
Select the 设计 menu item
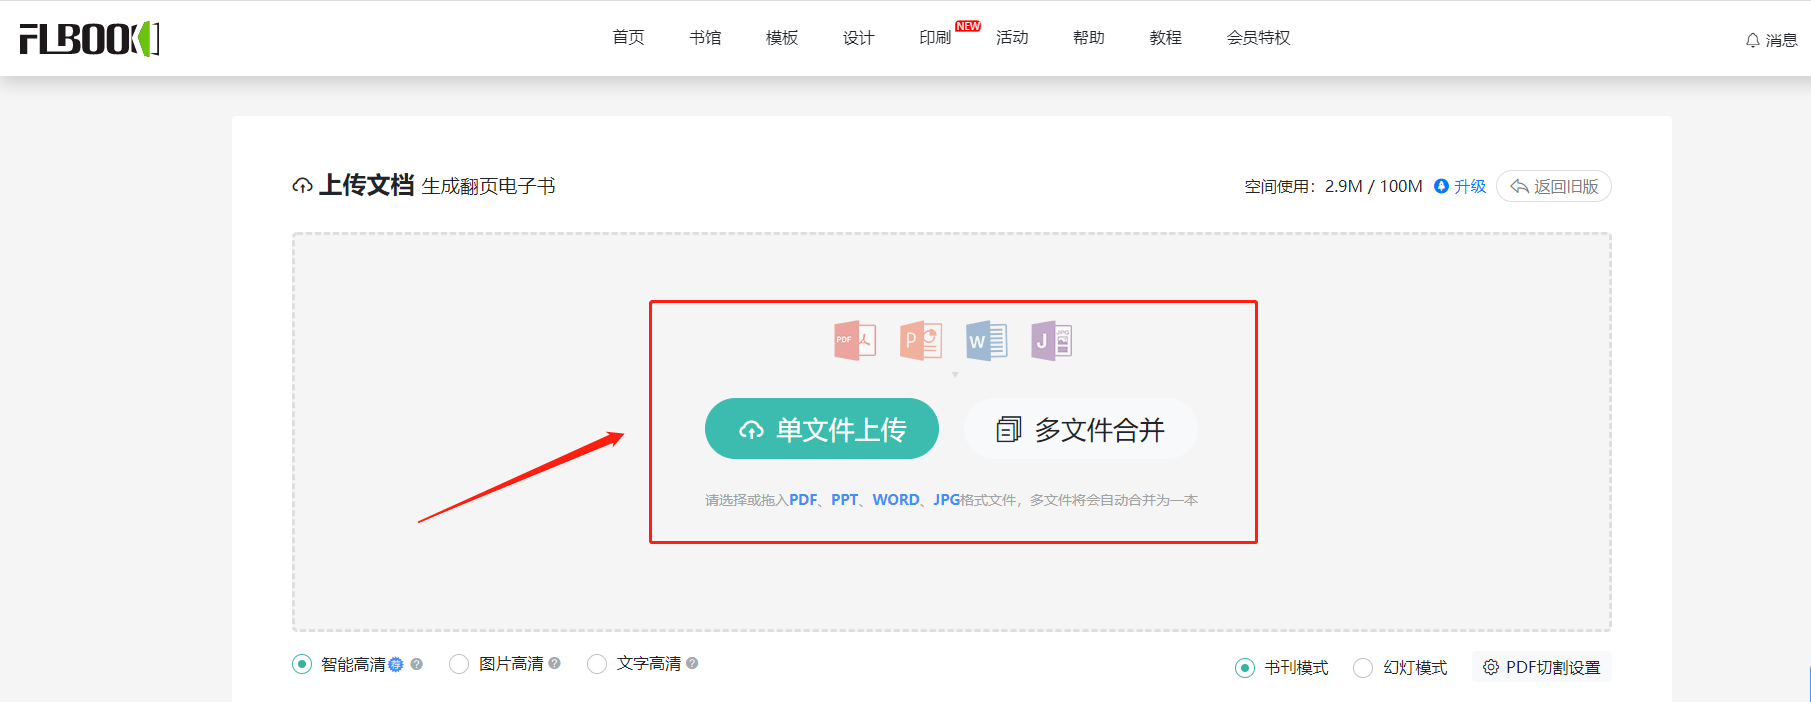pyautogui.click(x=858, y=37)
